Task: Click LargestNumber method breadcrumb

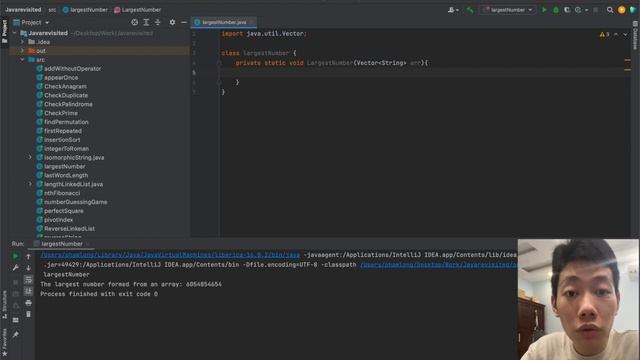Action: [x=138, y=10]
